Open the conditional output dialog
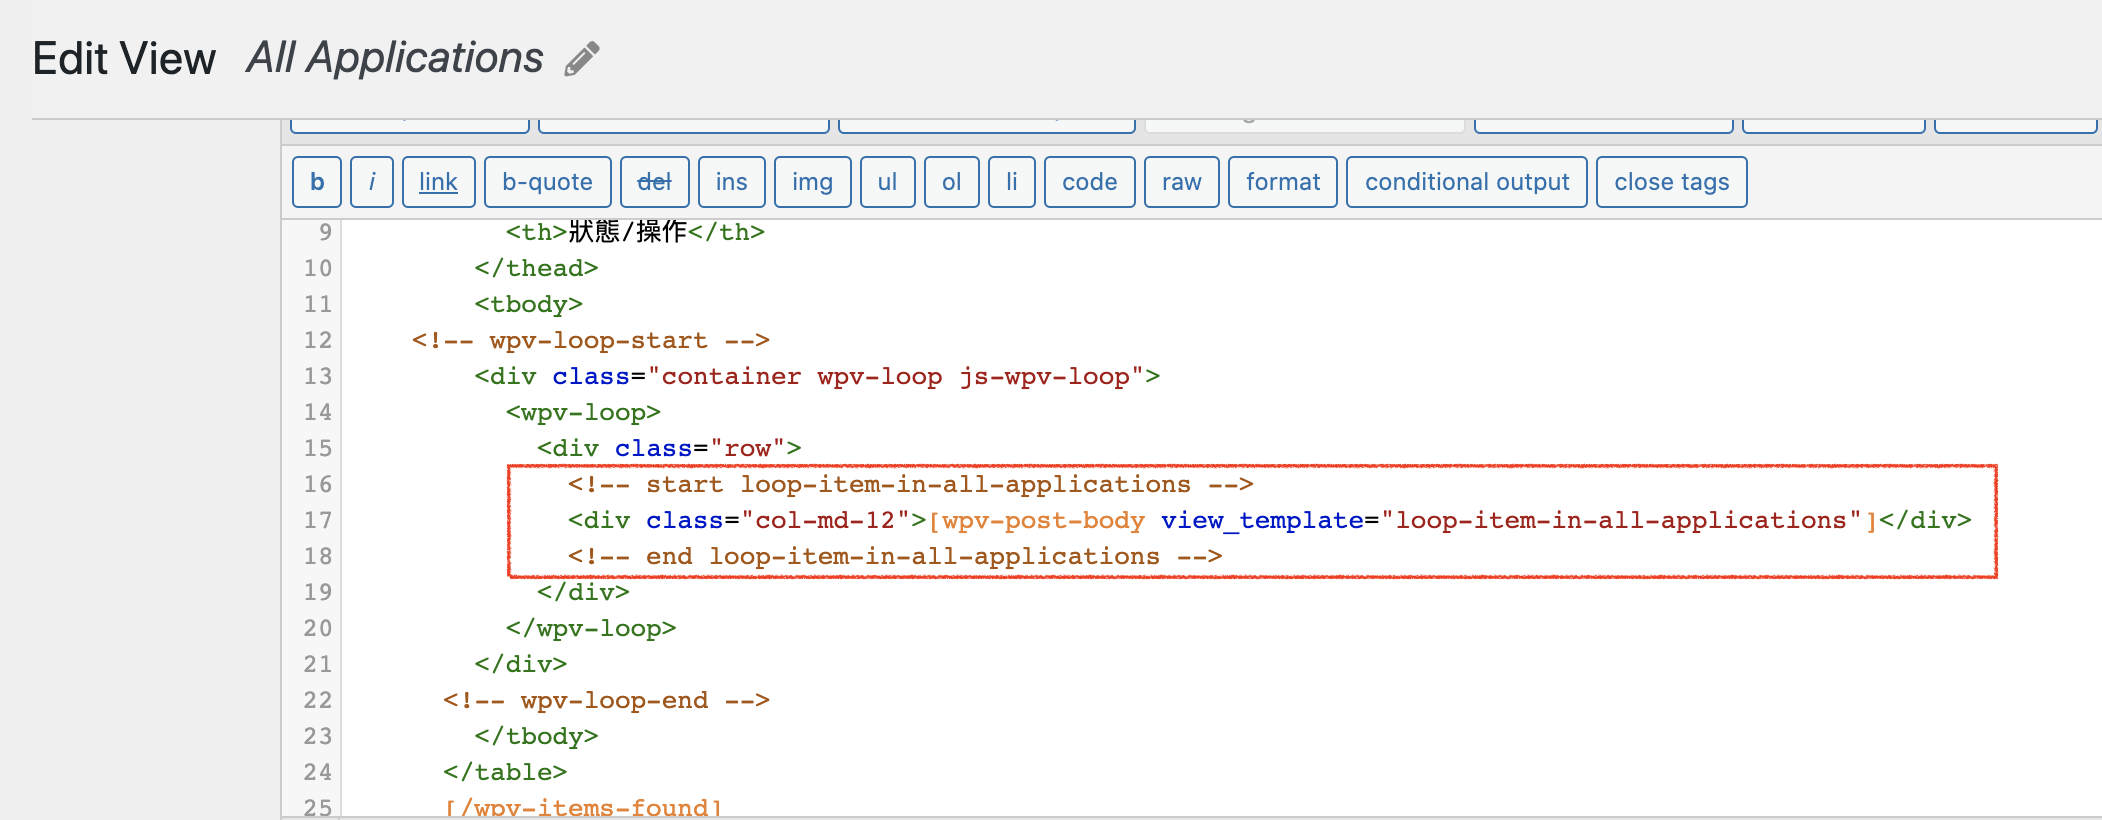This screenshot has width=2102, height=820. tap(1466, 182)
